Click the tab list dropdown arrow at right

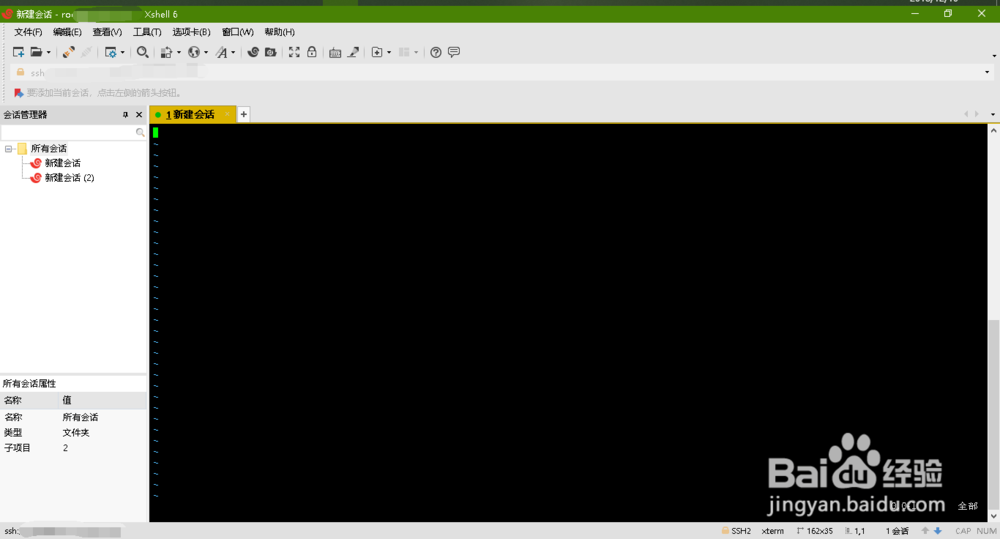point(992,115)
